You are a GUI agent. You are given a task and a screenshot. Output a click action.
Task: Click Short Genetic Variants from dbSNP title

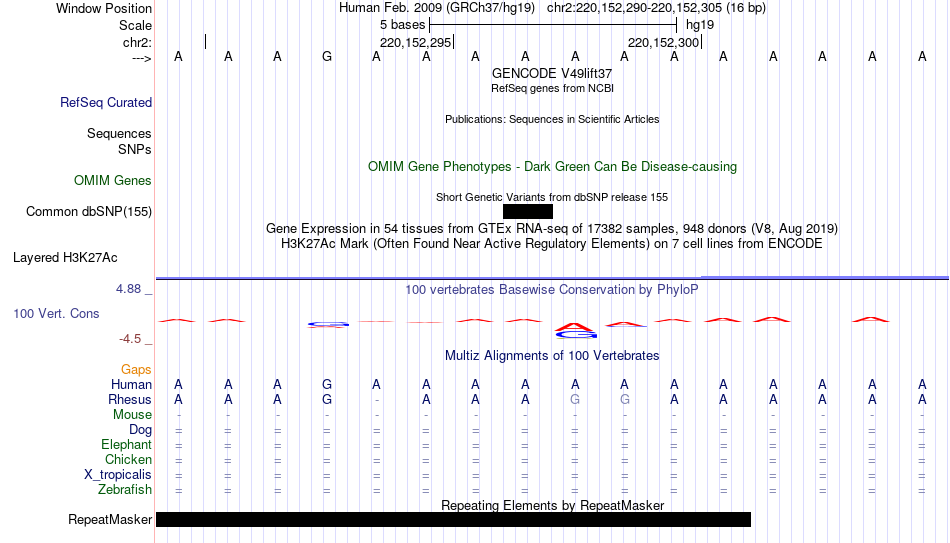pyautogui.click(x=552, y=198)
